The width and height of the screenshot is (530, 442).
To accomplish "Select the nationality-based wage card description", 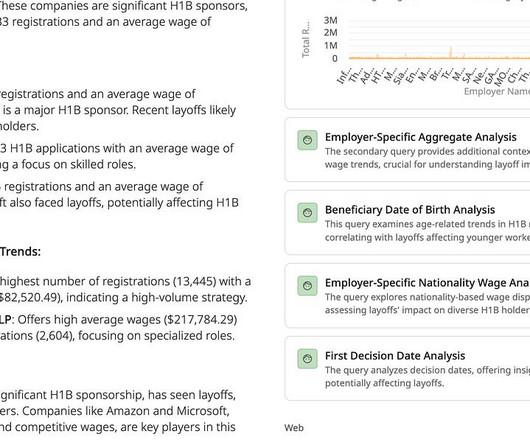I will click(427, 304).
